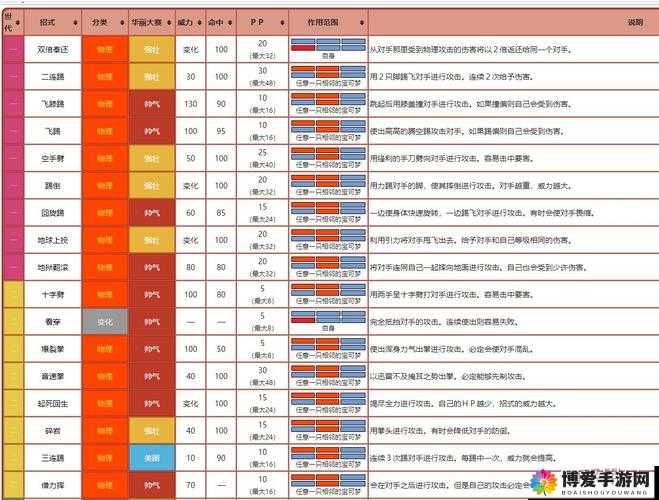Sort by 命中 column arrow
Viewport: 659px width, 500px height.
click(230, 23)
